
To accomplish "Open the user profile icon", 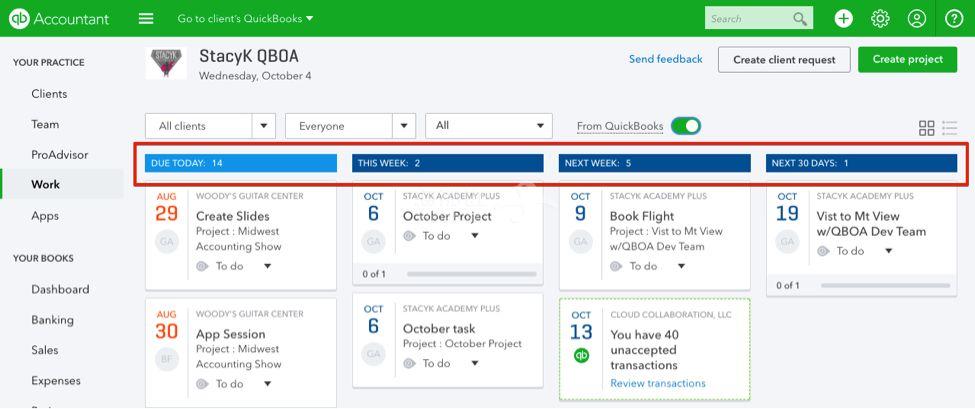I will coord(917,19).
